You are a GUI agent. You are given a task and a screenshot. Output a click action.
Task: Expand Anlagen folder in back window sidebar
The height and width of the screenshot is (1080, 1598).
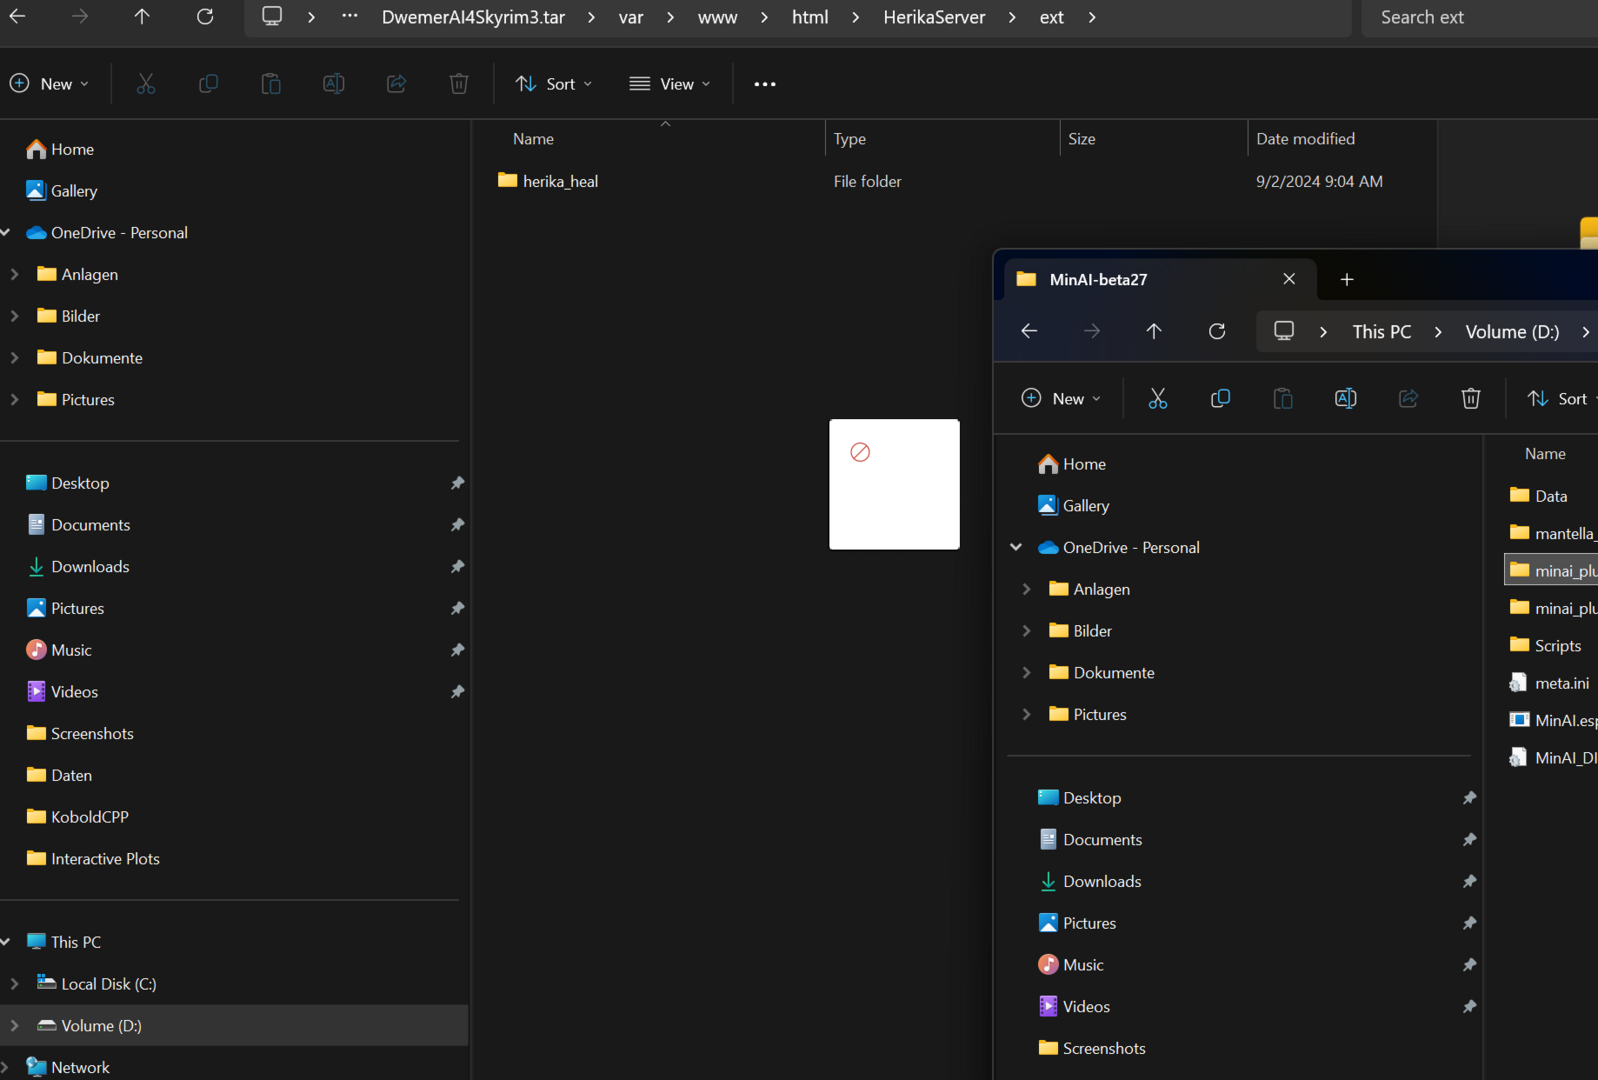tap(14, 274)
